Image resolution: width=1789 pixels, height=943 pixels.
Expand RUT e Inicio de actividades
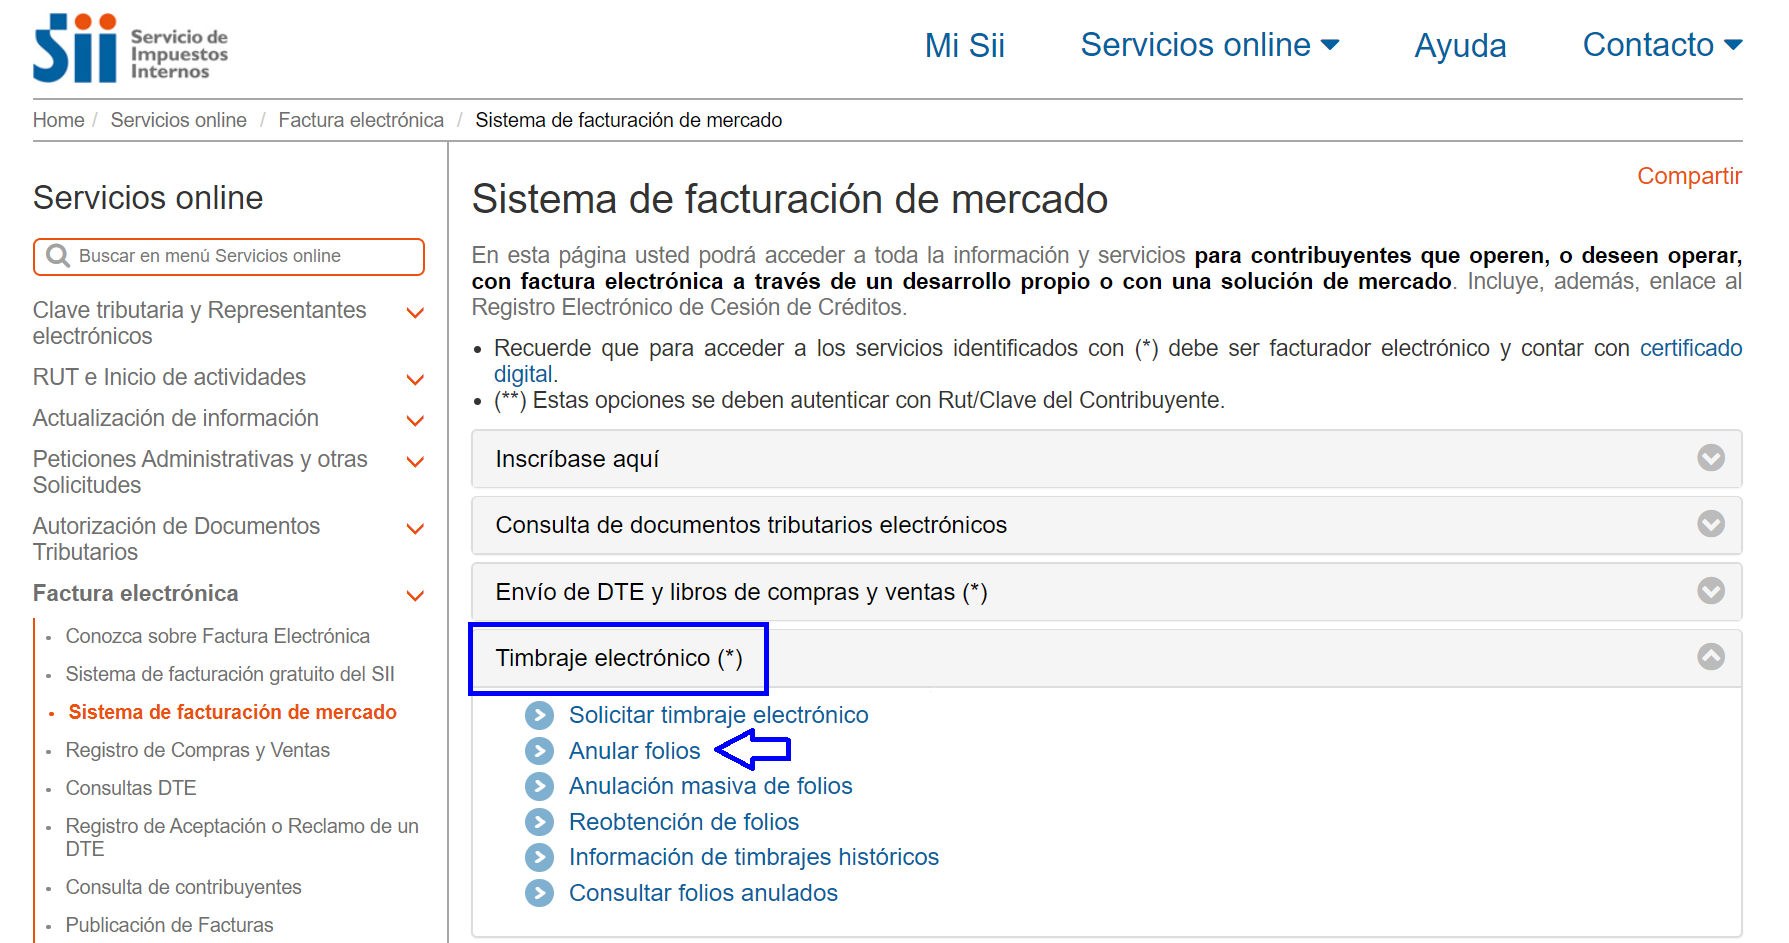pyautogui.click(x=415, y=379)
